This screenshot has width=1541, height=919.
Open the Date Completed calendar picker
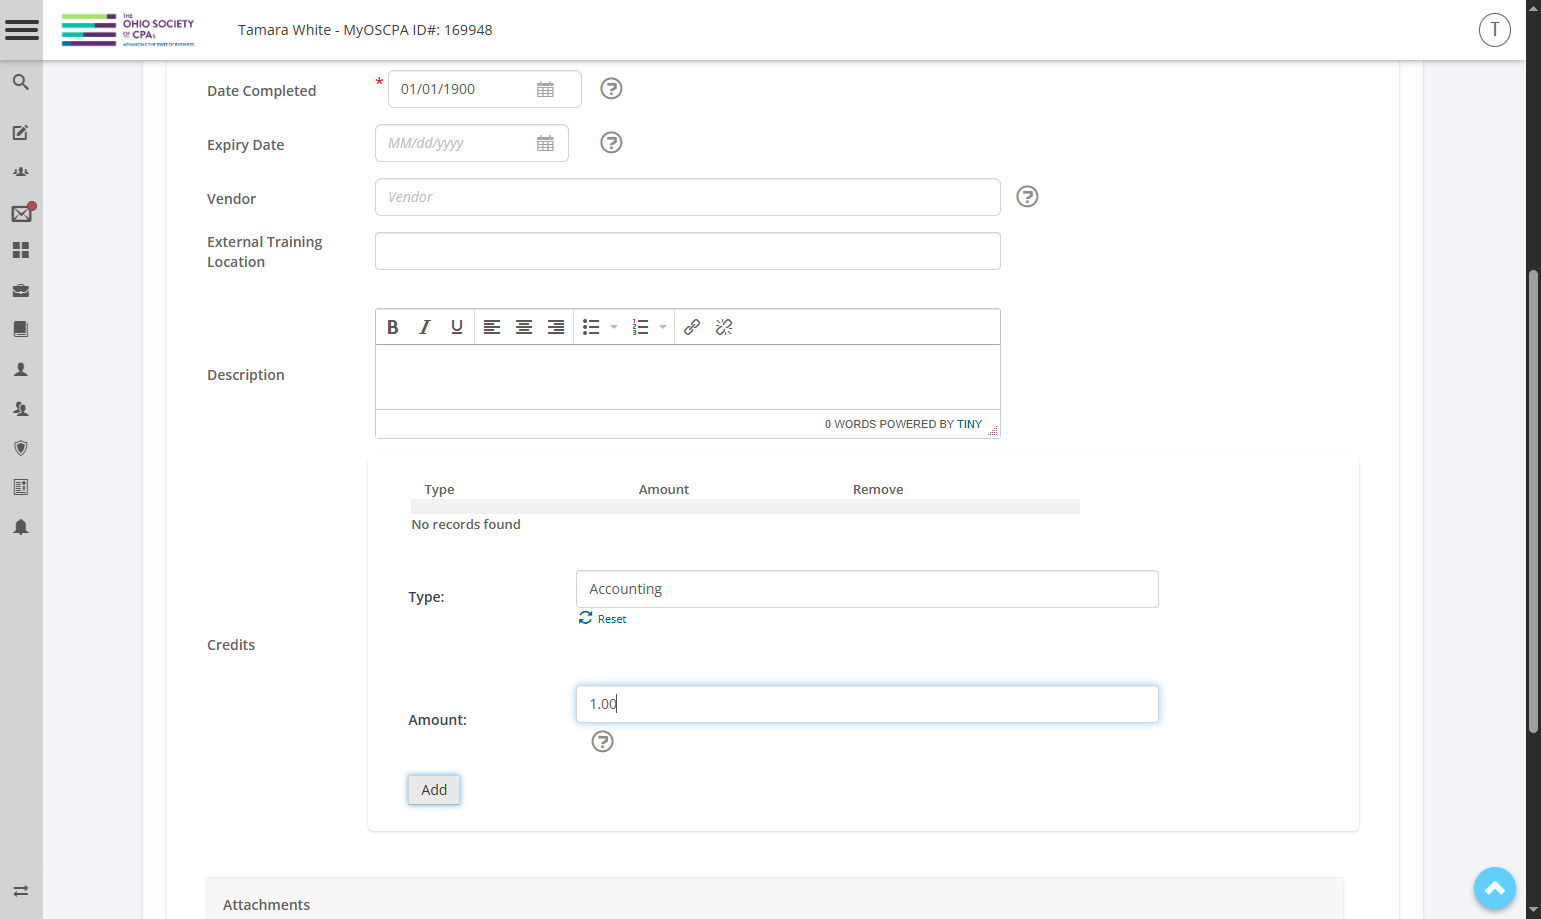(x=545, y=89)
